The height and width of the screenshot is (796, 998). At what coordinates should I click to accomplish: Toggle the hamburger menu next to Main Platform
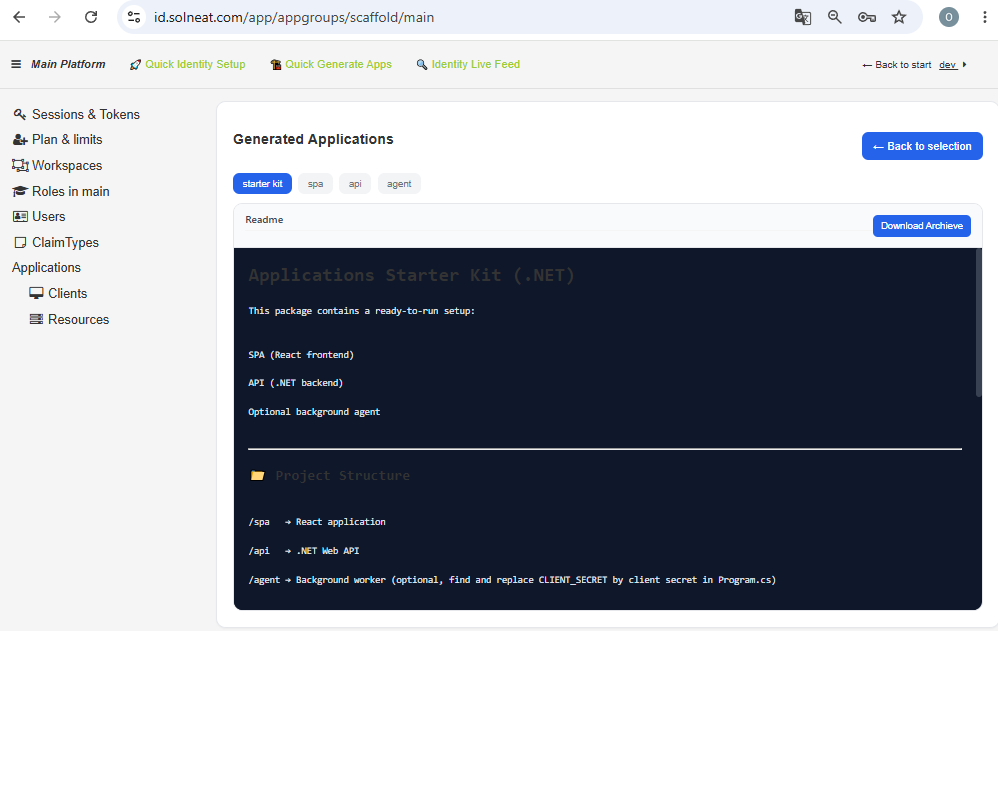point(16,64)
